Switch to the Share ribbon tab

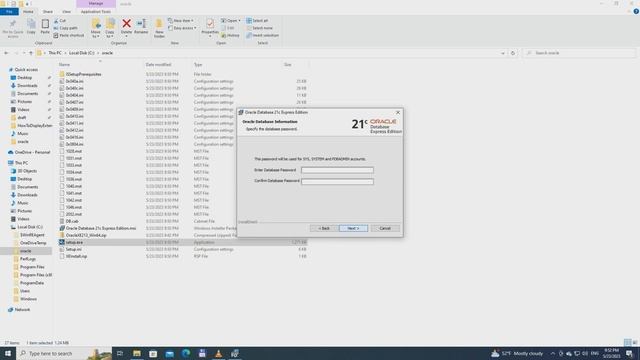[47, 11]
